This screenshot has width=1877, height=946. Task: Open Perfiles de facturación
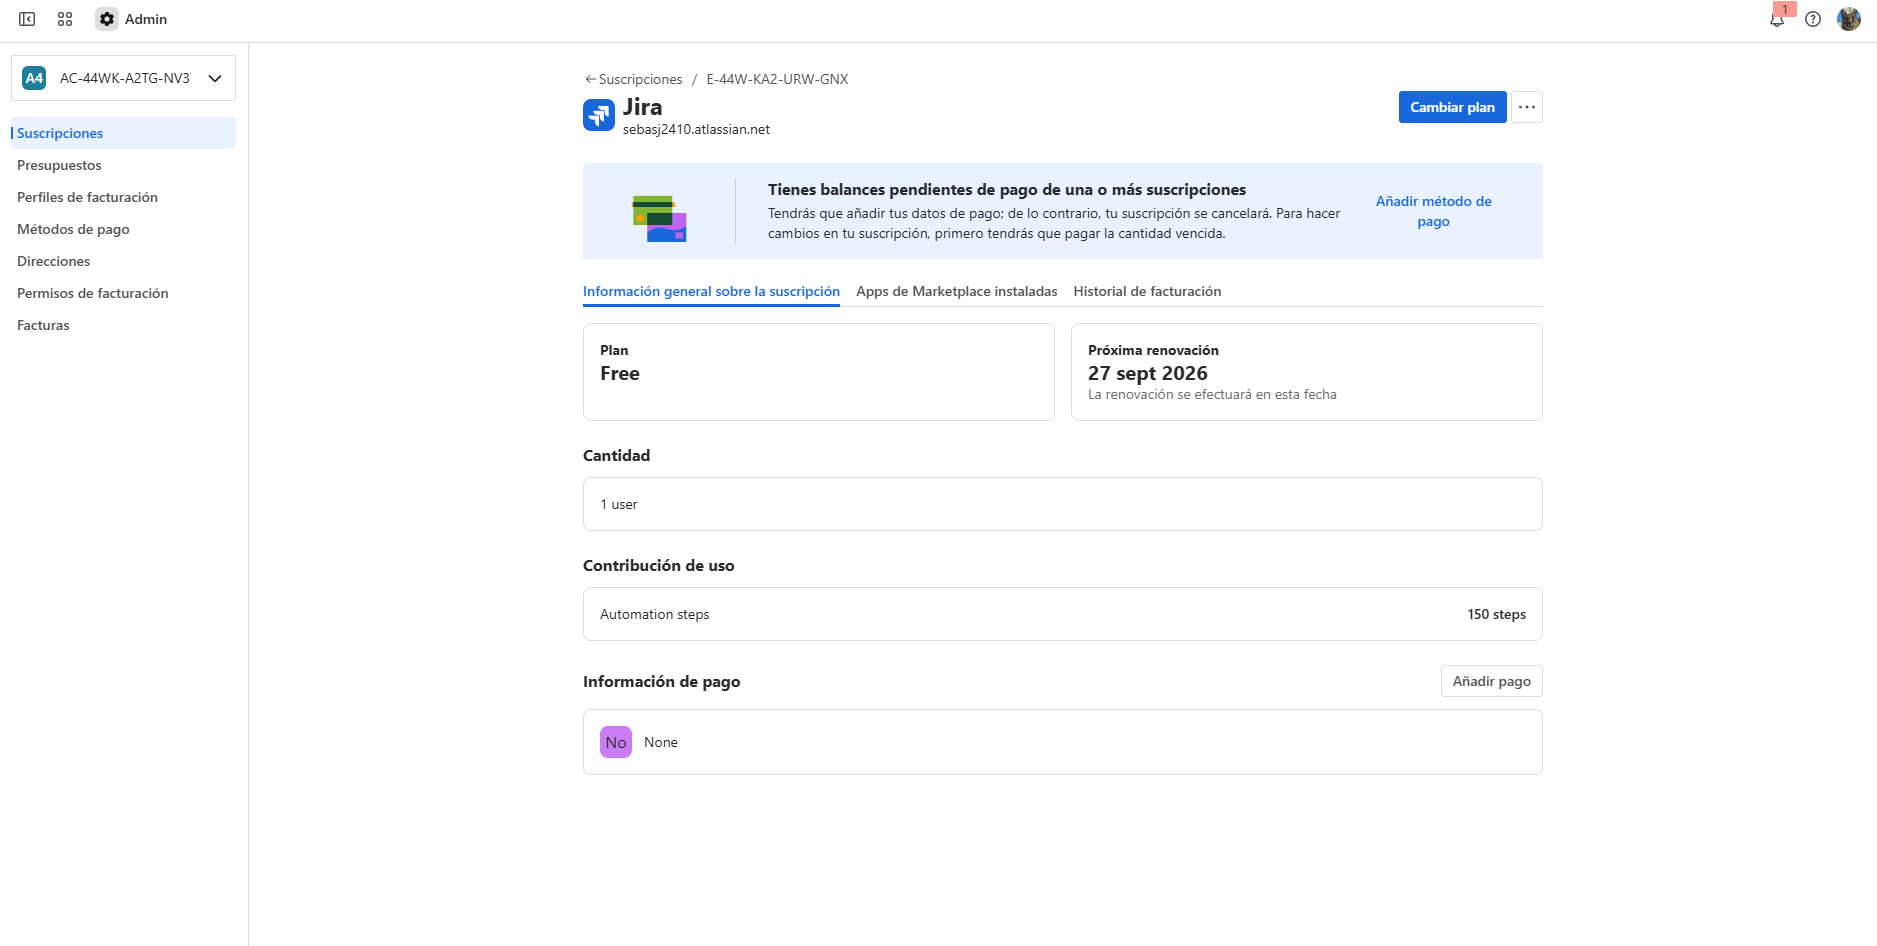pos(123,197)
